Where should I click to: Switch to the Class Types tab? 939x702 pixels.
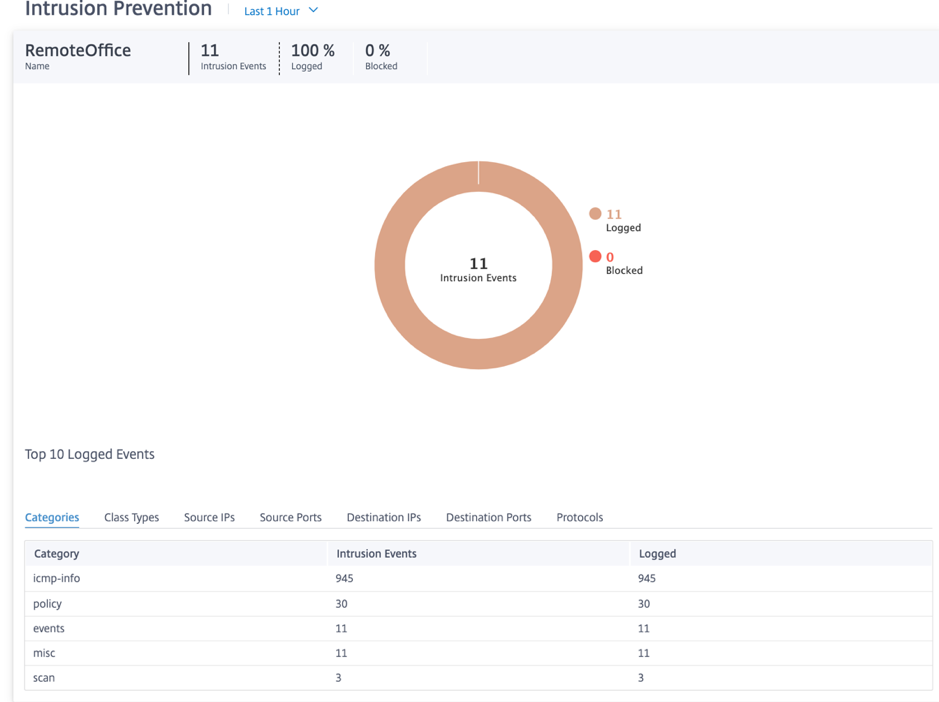click(132, 517)
